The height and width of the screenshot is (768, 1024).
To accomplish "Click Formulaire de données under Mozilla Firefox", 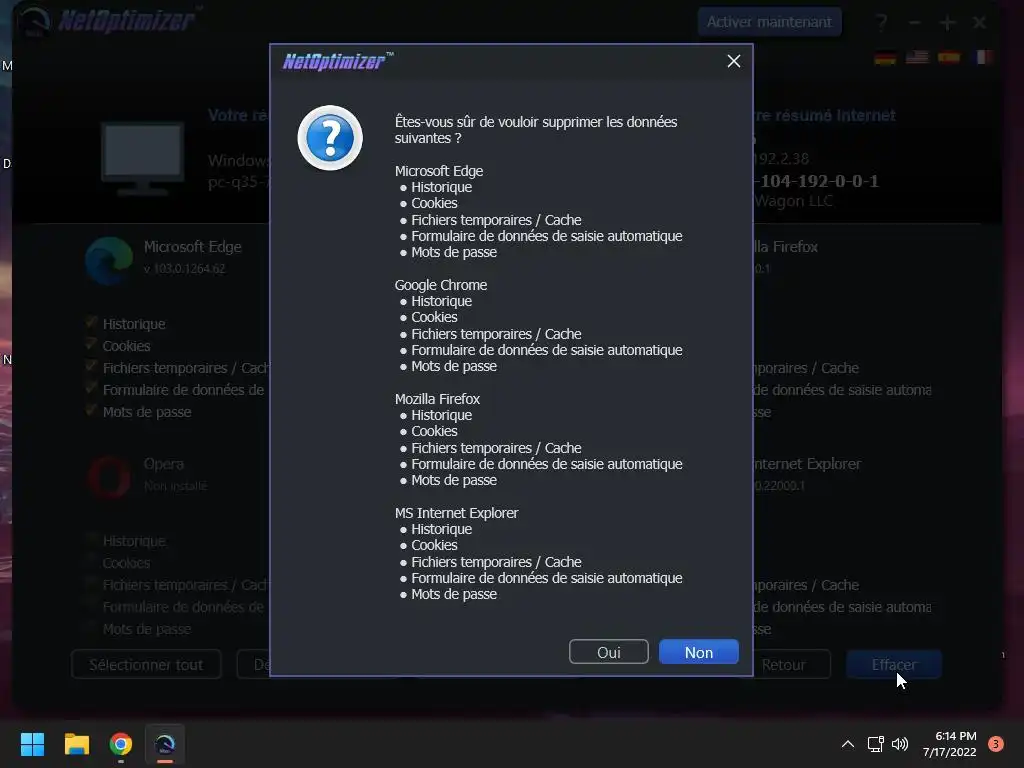I will click(x=547, y=464).
